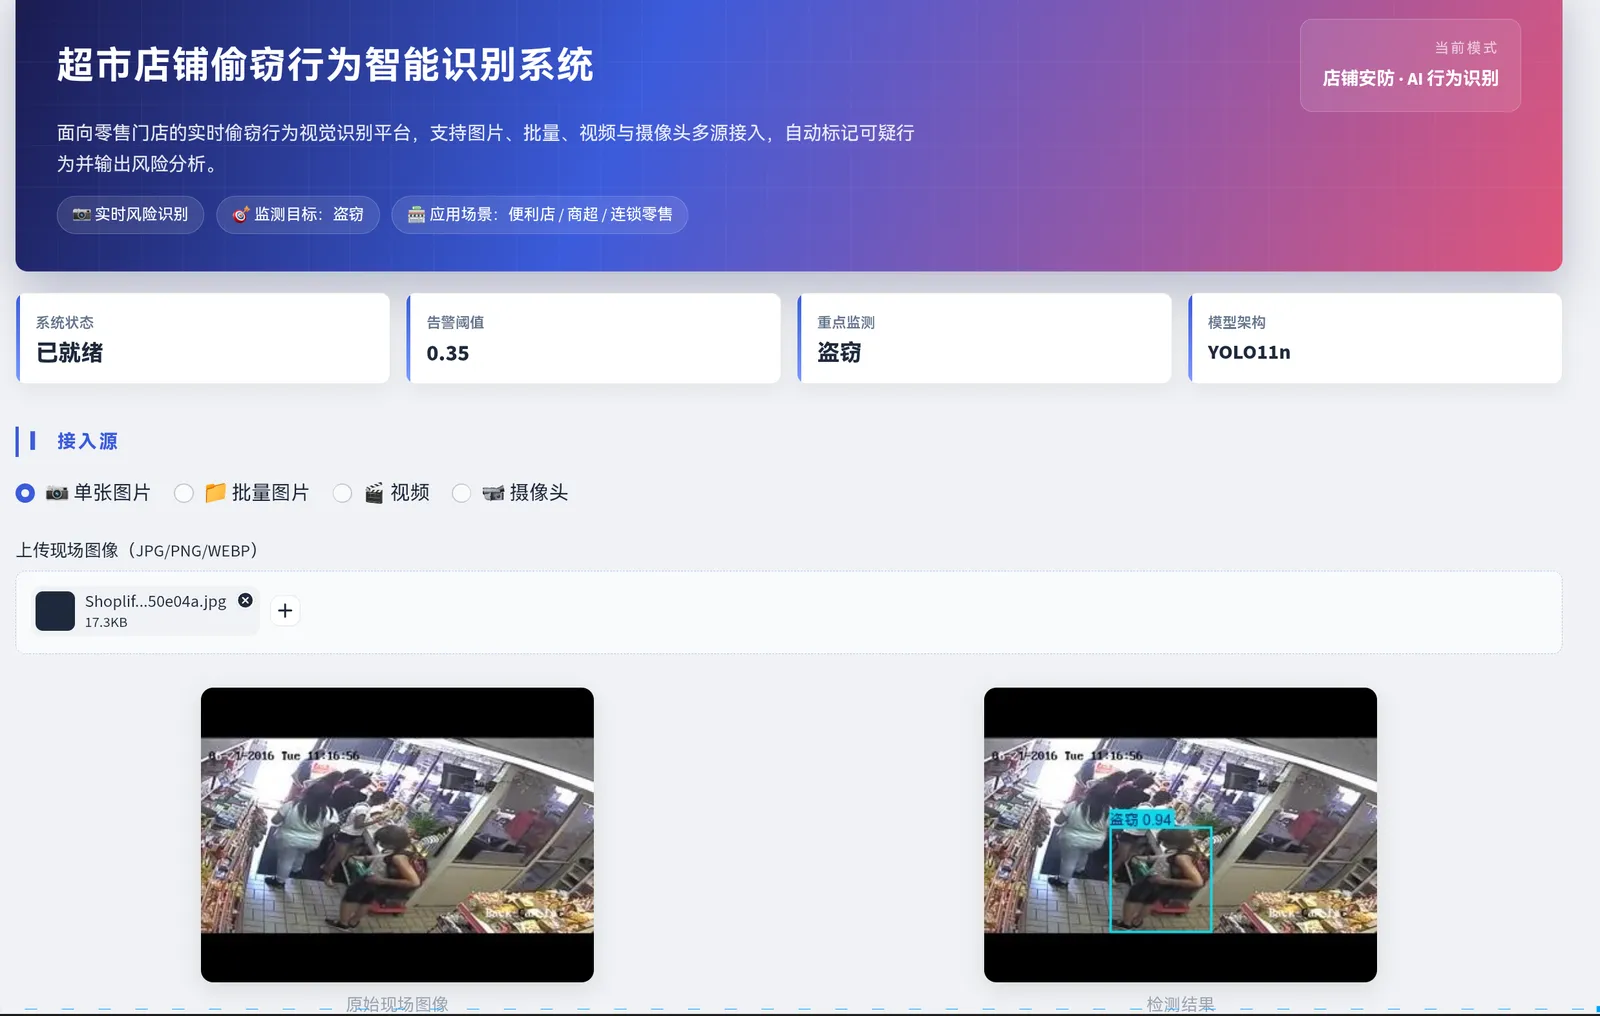Click the 模型架构 YOLO11n card
1600x1016 pixels.
(1375, 338)
